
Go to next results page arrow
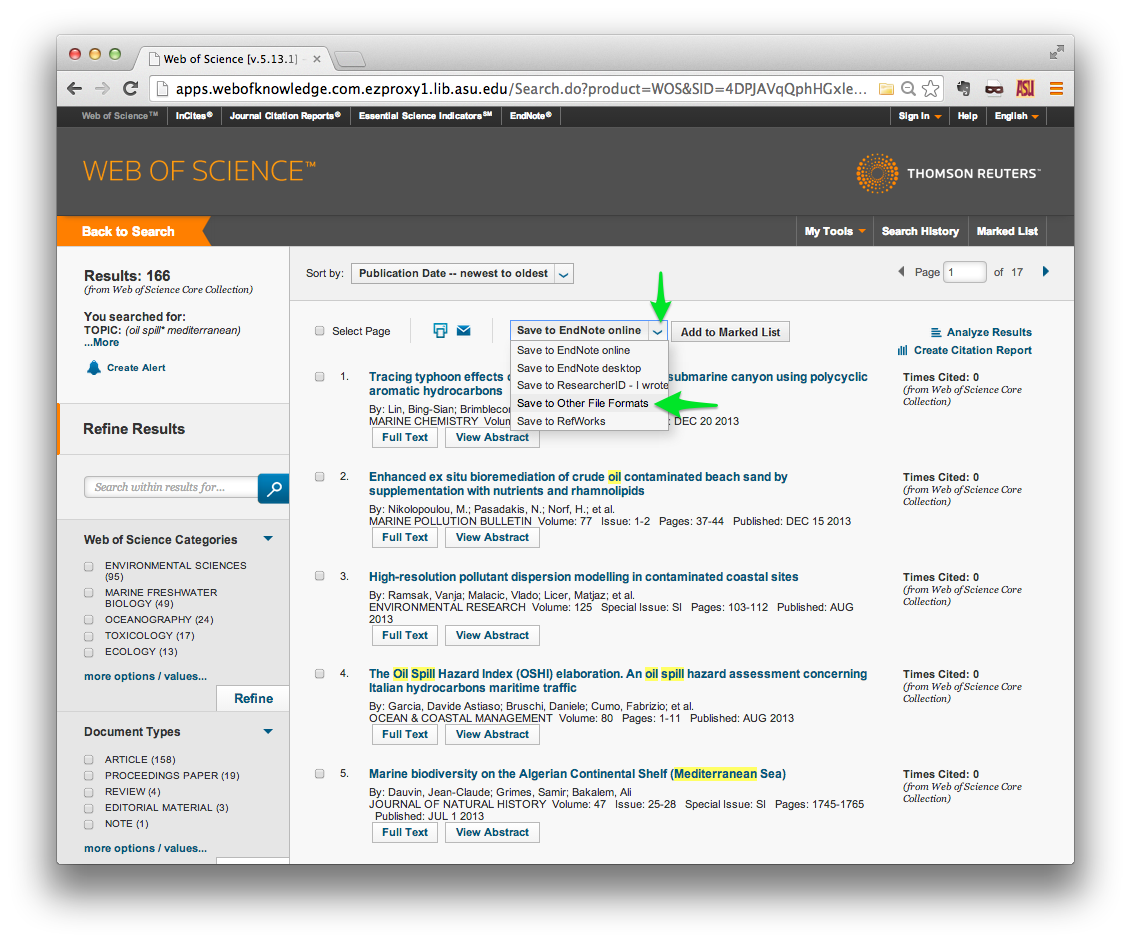tap(1046, 272)
